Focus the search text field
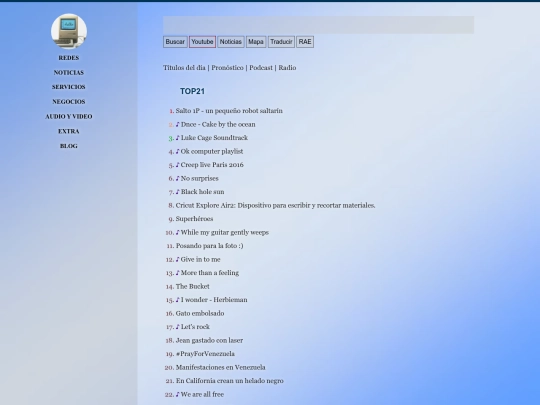The image size is (540, 405). pyautogui.click(x=319, y=25)
